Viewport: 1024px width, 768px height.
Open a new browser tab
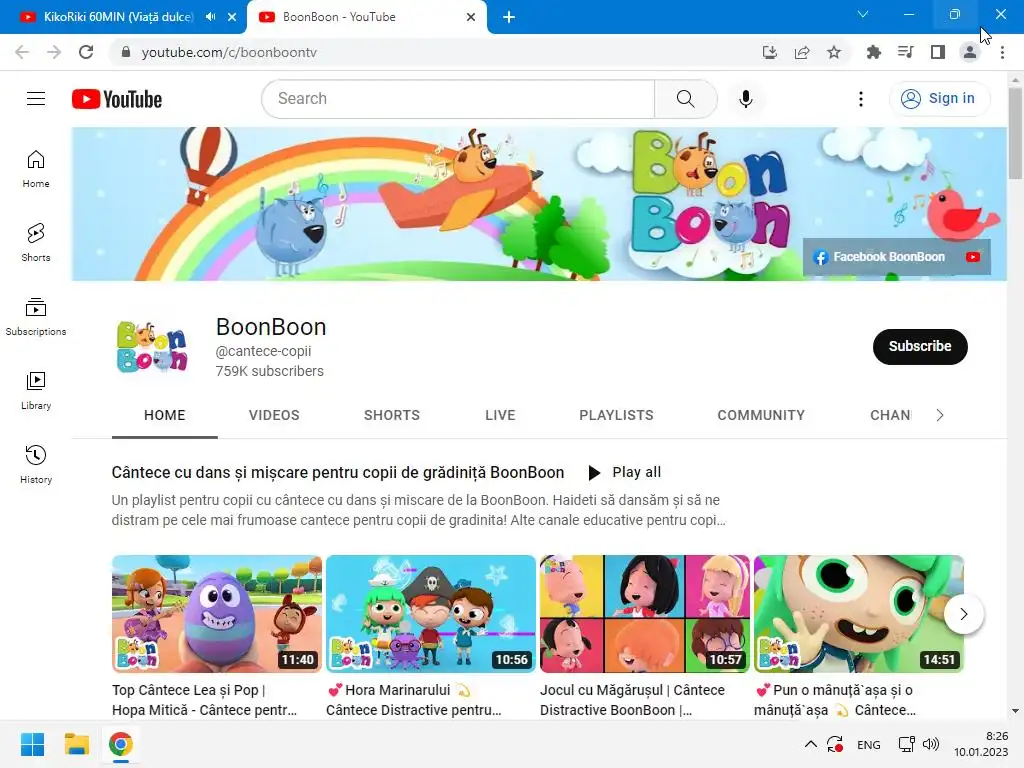[509, 17]
